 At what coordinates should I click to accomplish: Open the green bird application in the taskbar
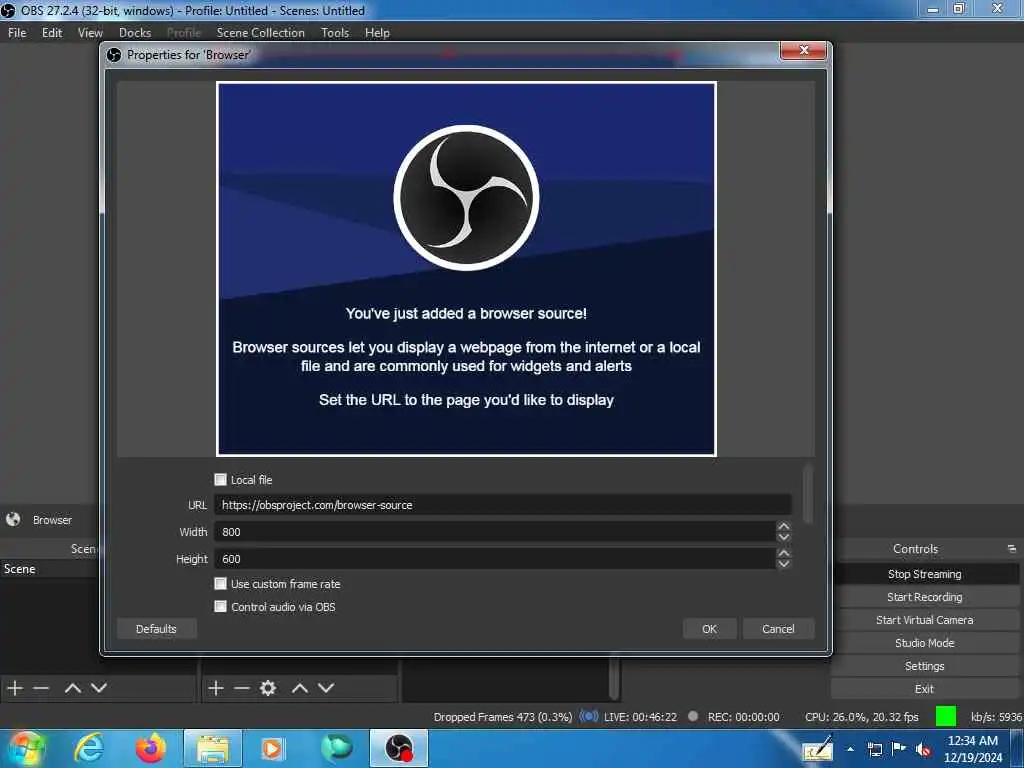pos(337,748)
